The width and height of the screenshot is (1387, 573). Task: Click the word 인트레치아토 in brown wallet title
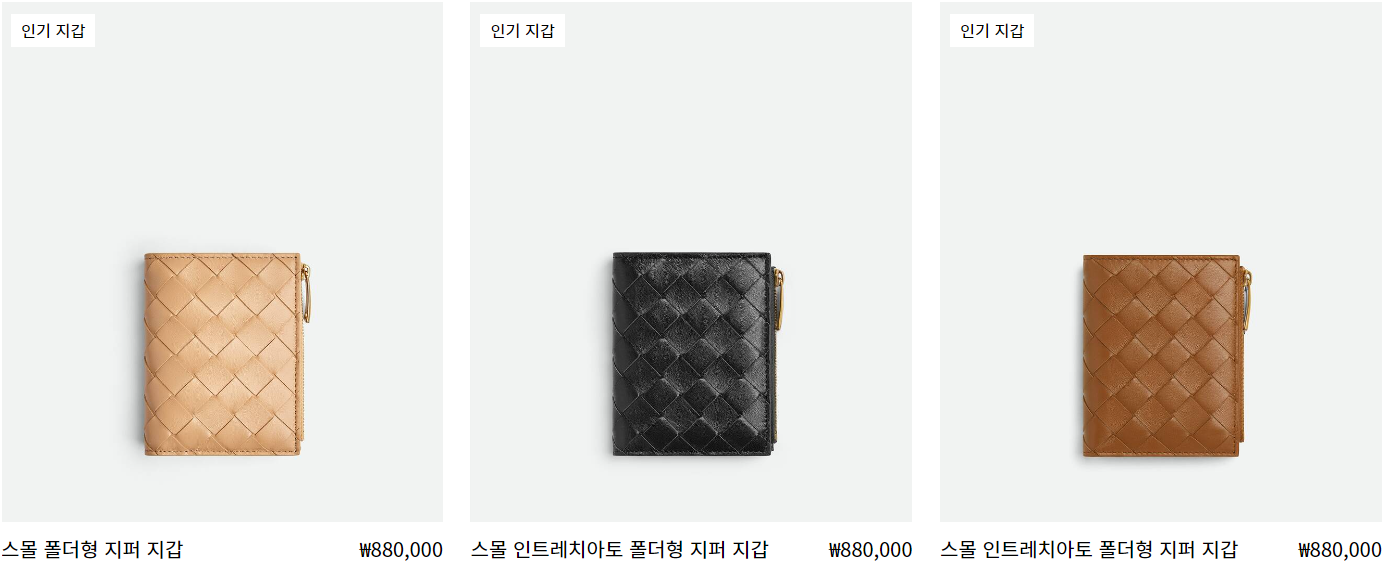tap(1038, 549)
